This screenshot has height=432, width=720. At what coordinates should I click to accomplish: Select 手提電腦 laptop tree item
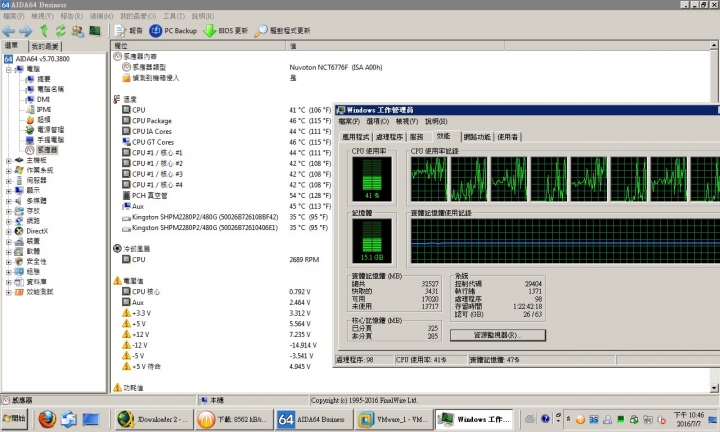(x=50, y=140)
